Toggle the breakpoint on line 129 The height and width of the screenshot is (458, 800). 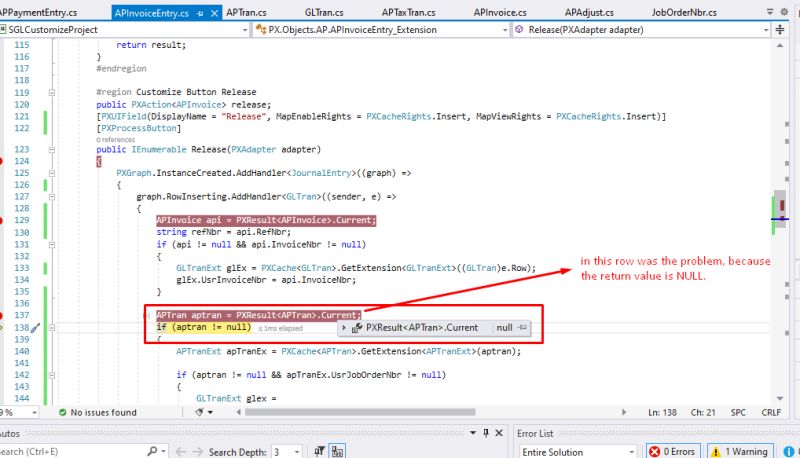tap(1, 220)
